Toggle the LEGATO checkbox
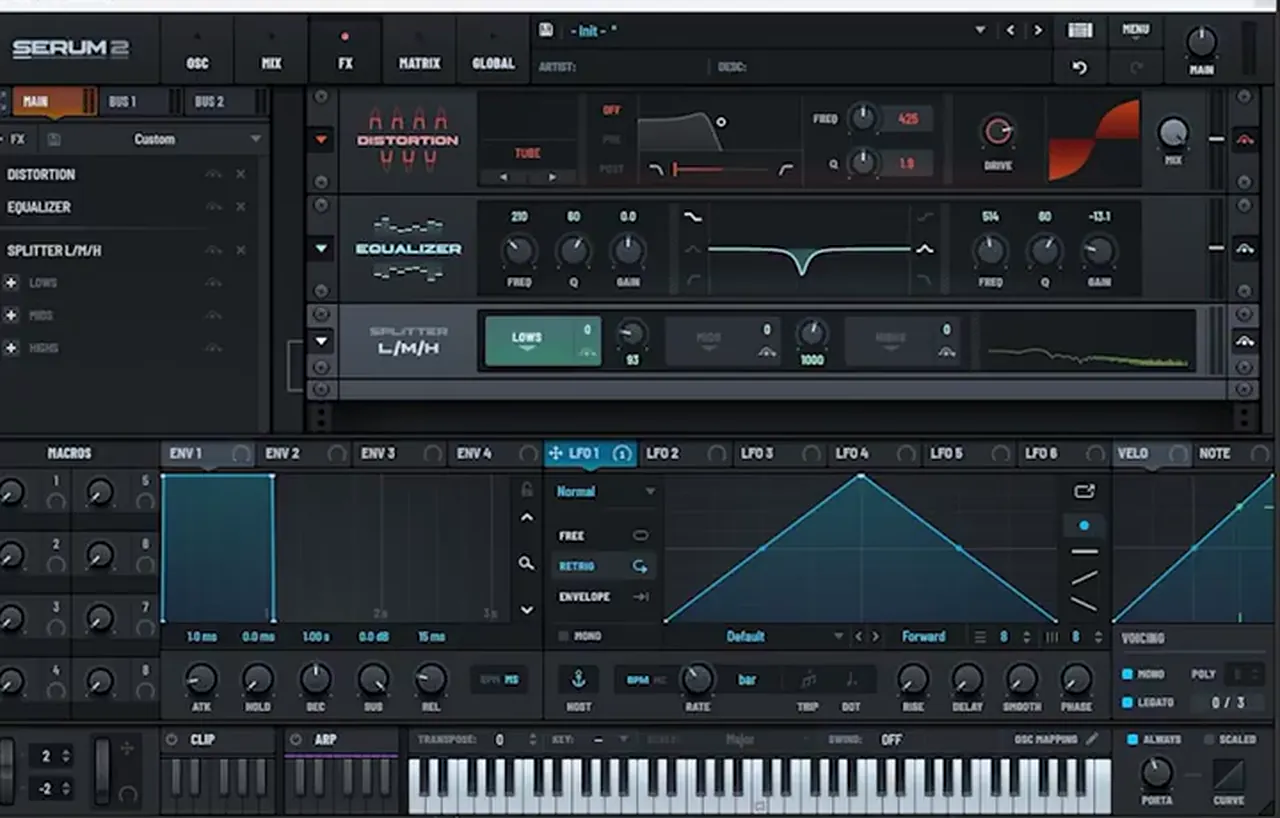This screenshot has width=1280, height=818. [1127, 703]
